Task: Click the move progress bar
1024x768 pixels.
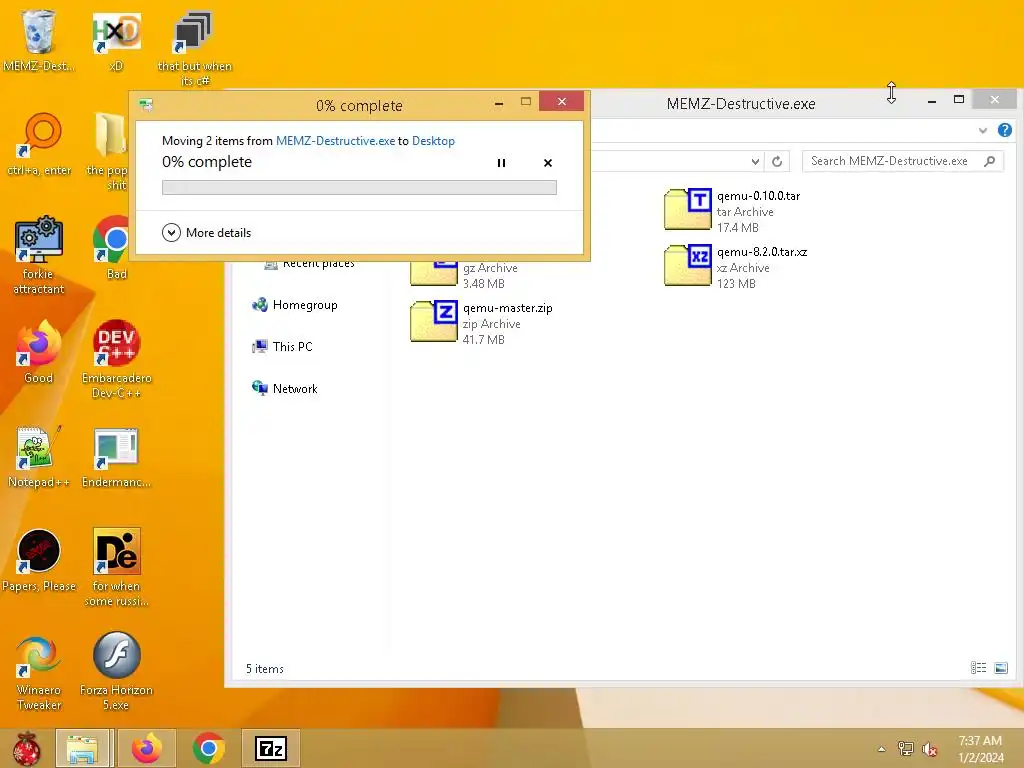Action: coord(359,188)
